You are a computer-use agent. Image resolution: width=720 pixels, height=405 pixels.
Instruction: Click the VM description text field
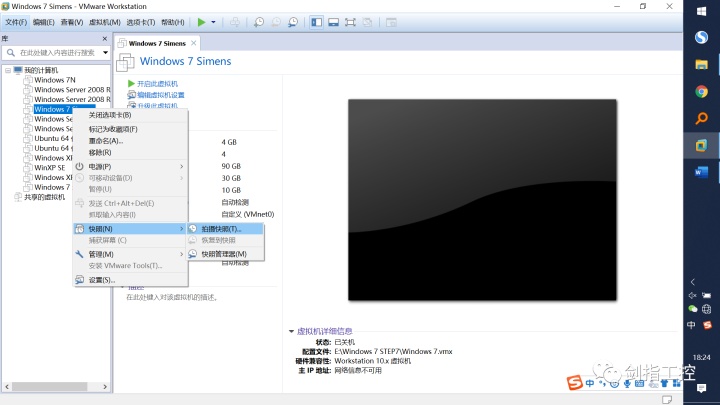pos(172,298)
